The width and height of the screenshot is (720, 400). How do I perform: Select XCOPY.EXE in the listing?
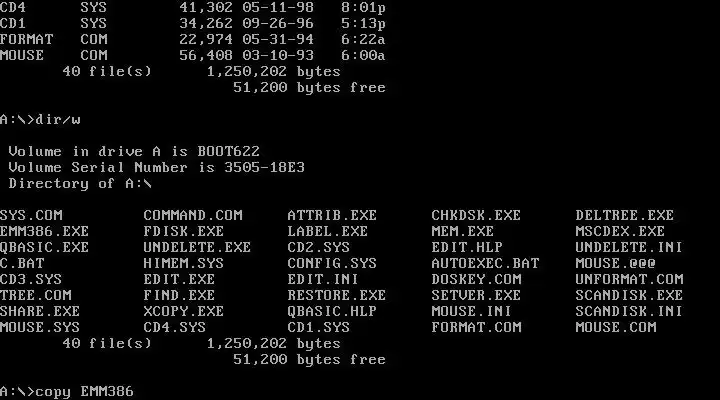point(184,311)
